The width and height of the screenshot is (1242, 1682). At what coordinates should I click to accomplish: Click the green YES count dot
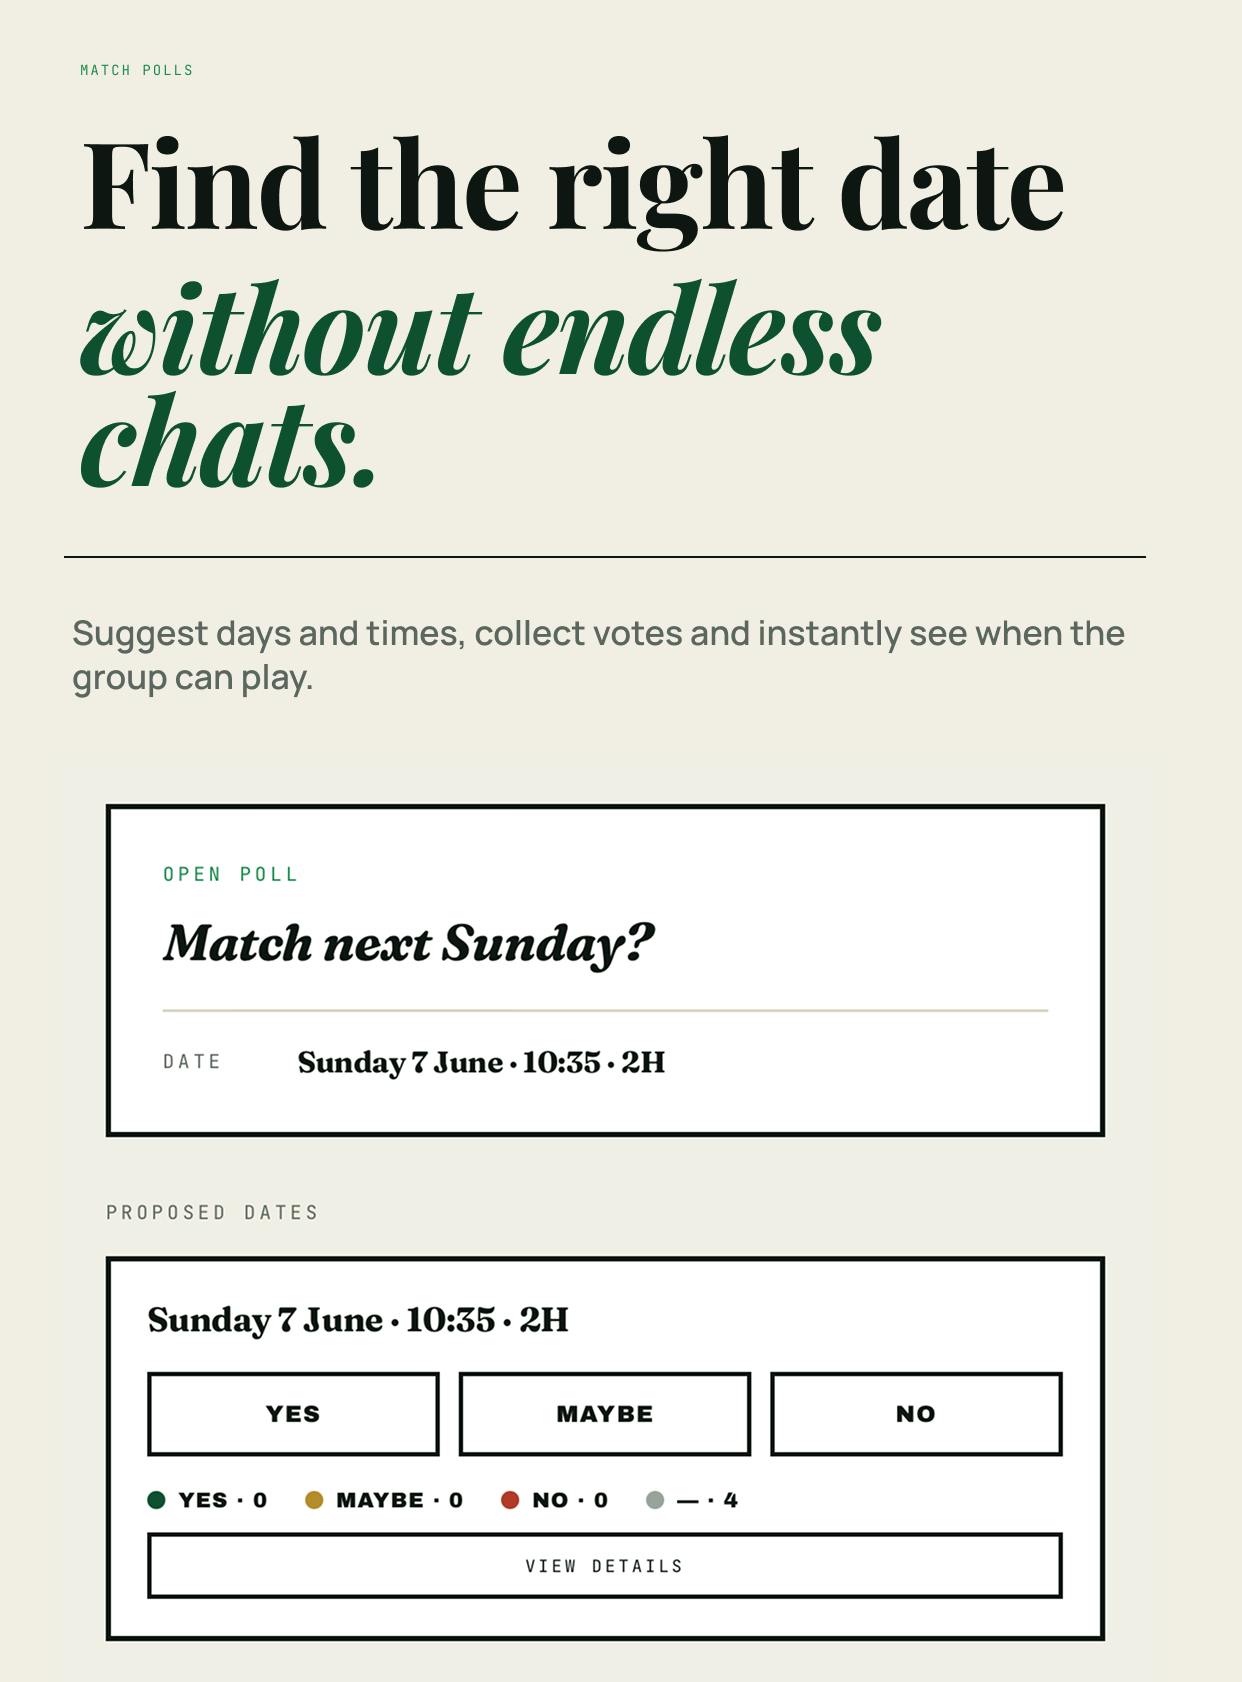pos(156,1500)
